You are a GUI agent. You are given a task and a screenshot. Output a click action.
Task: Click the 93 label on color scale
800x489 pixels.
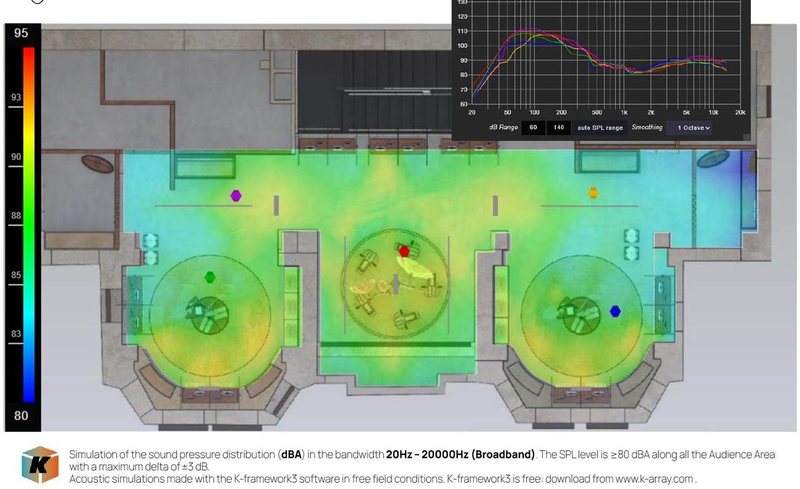16,97
